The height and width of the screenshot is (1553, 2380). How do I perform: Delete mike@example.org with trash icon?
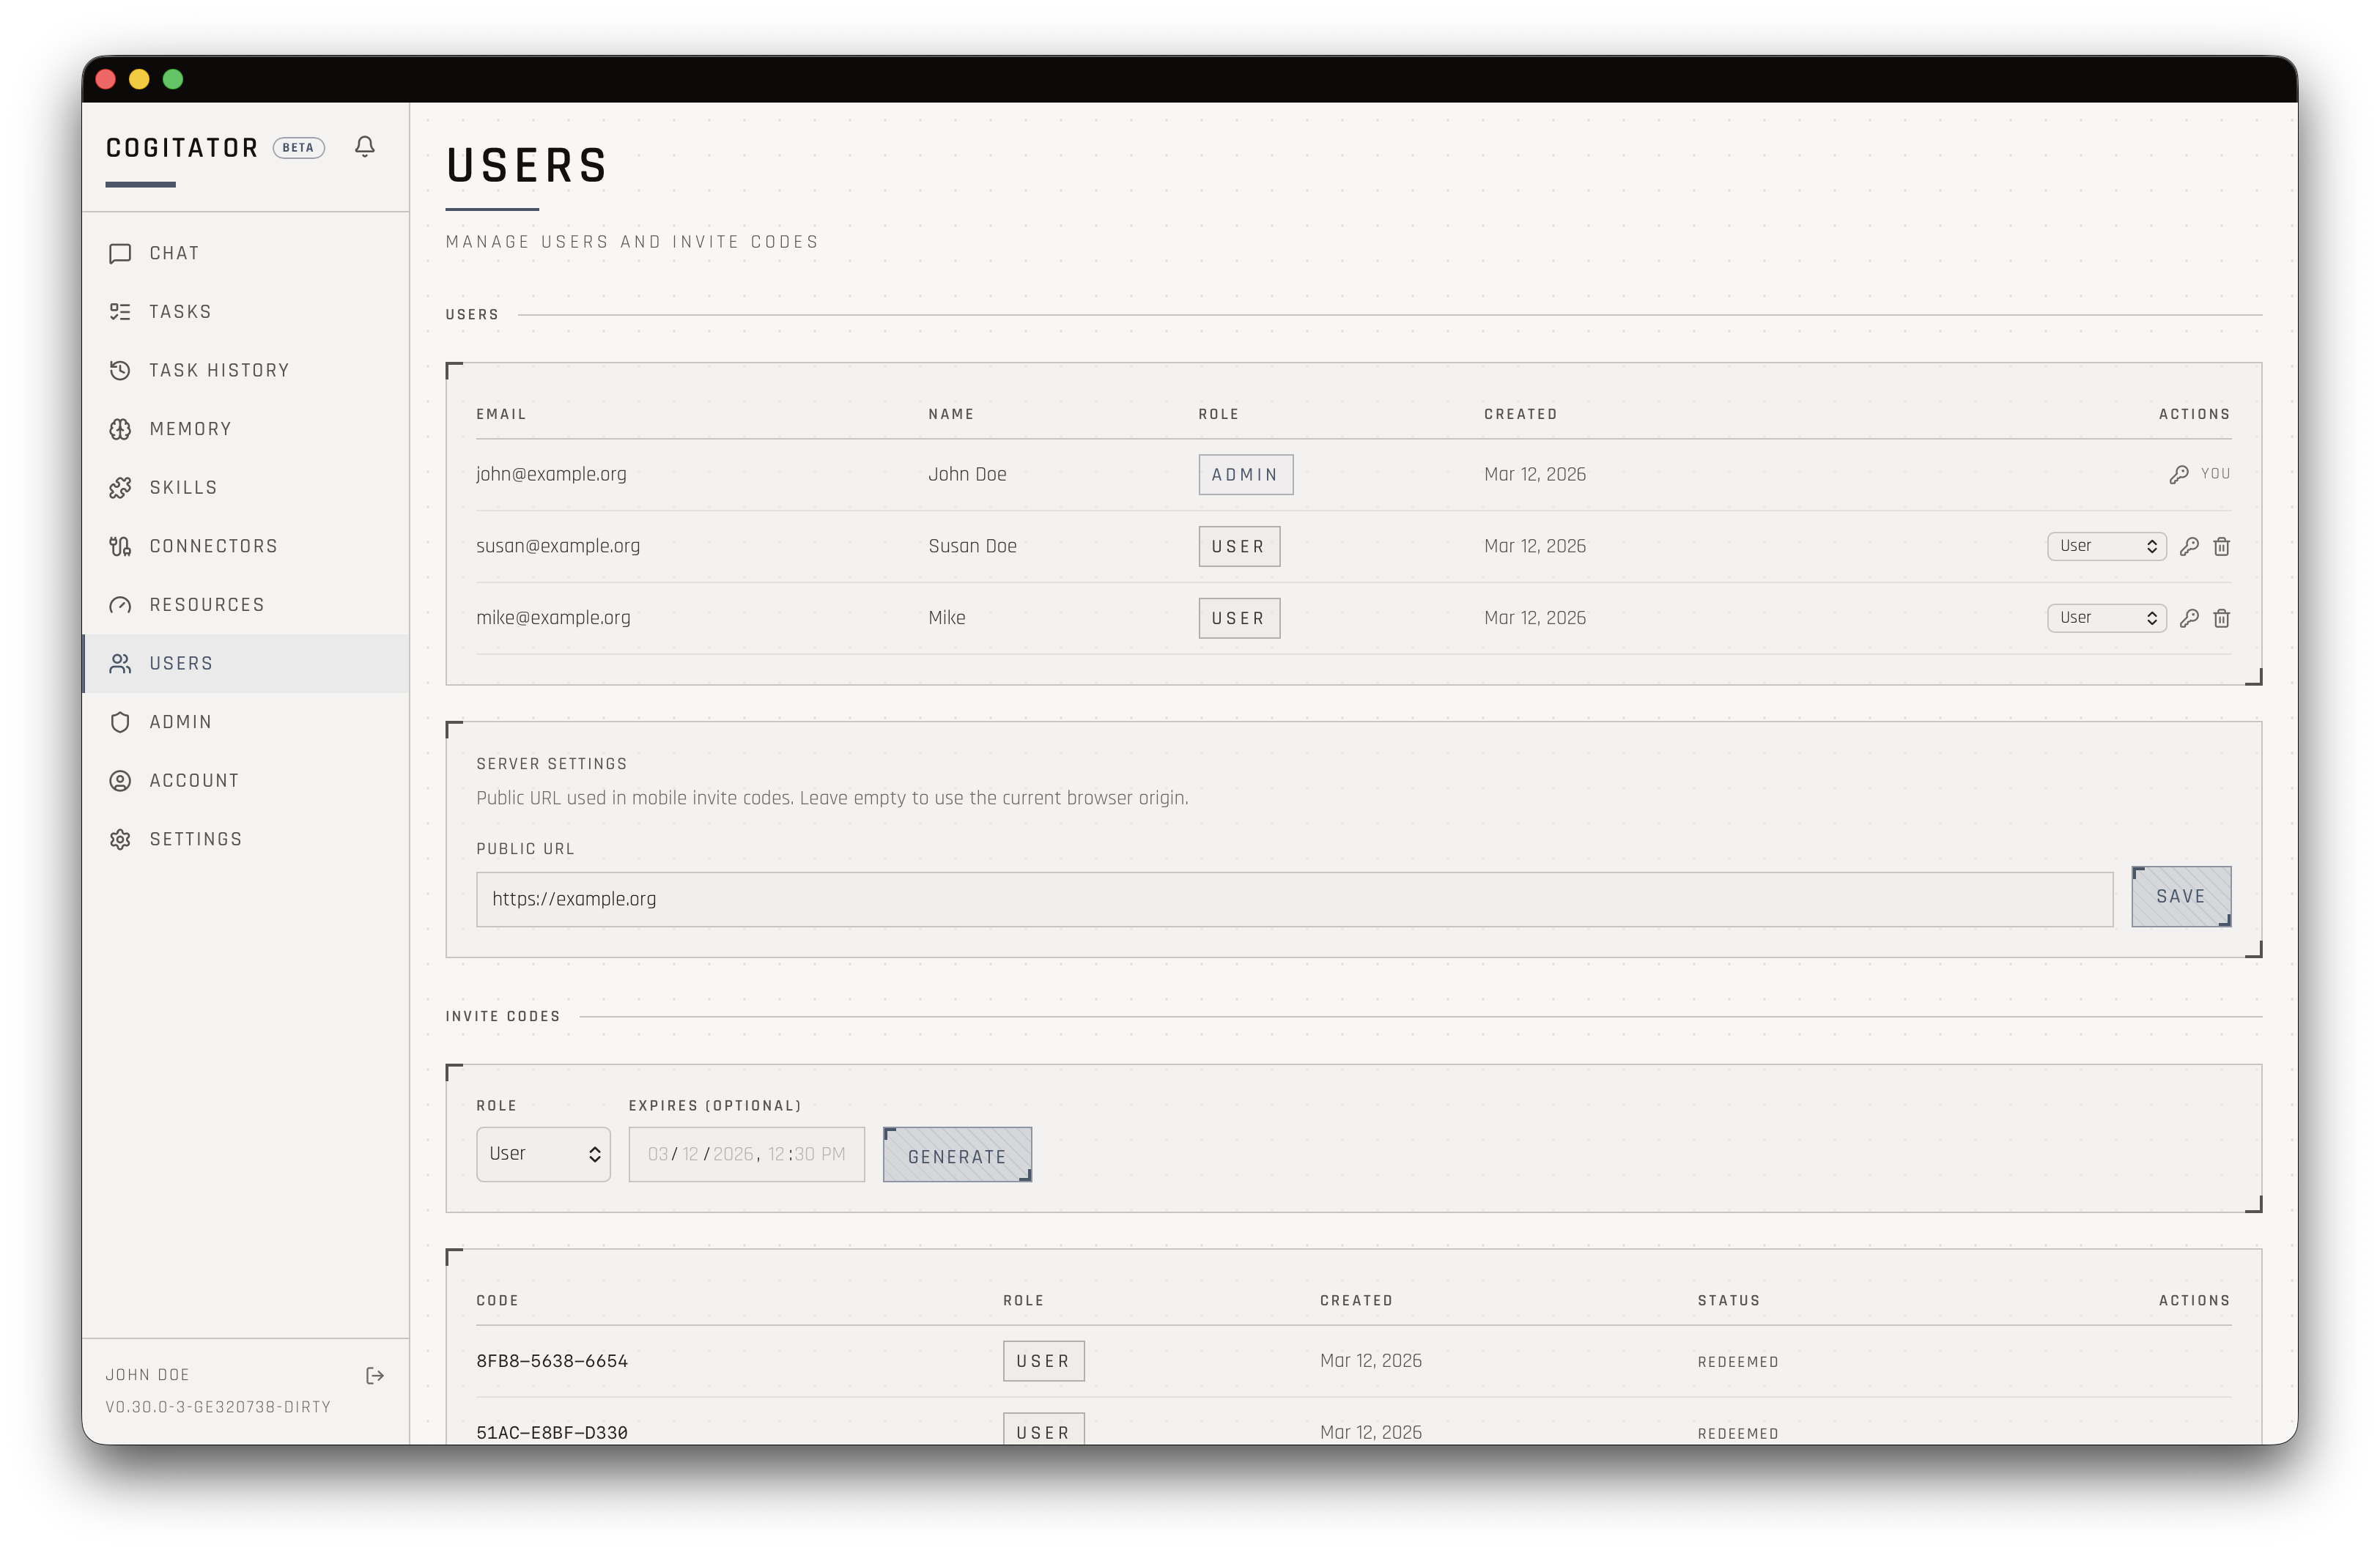click(2222, 618)
